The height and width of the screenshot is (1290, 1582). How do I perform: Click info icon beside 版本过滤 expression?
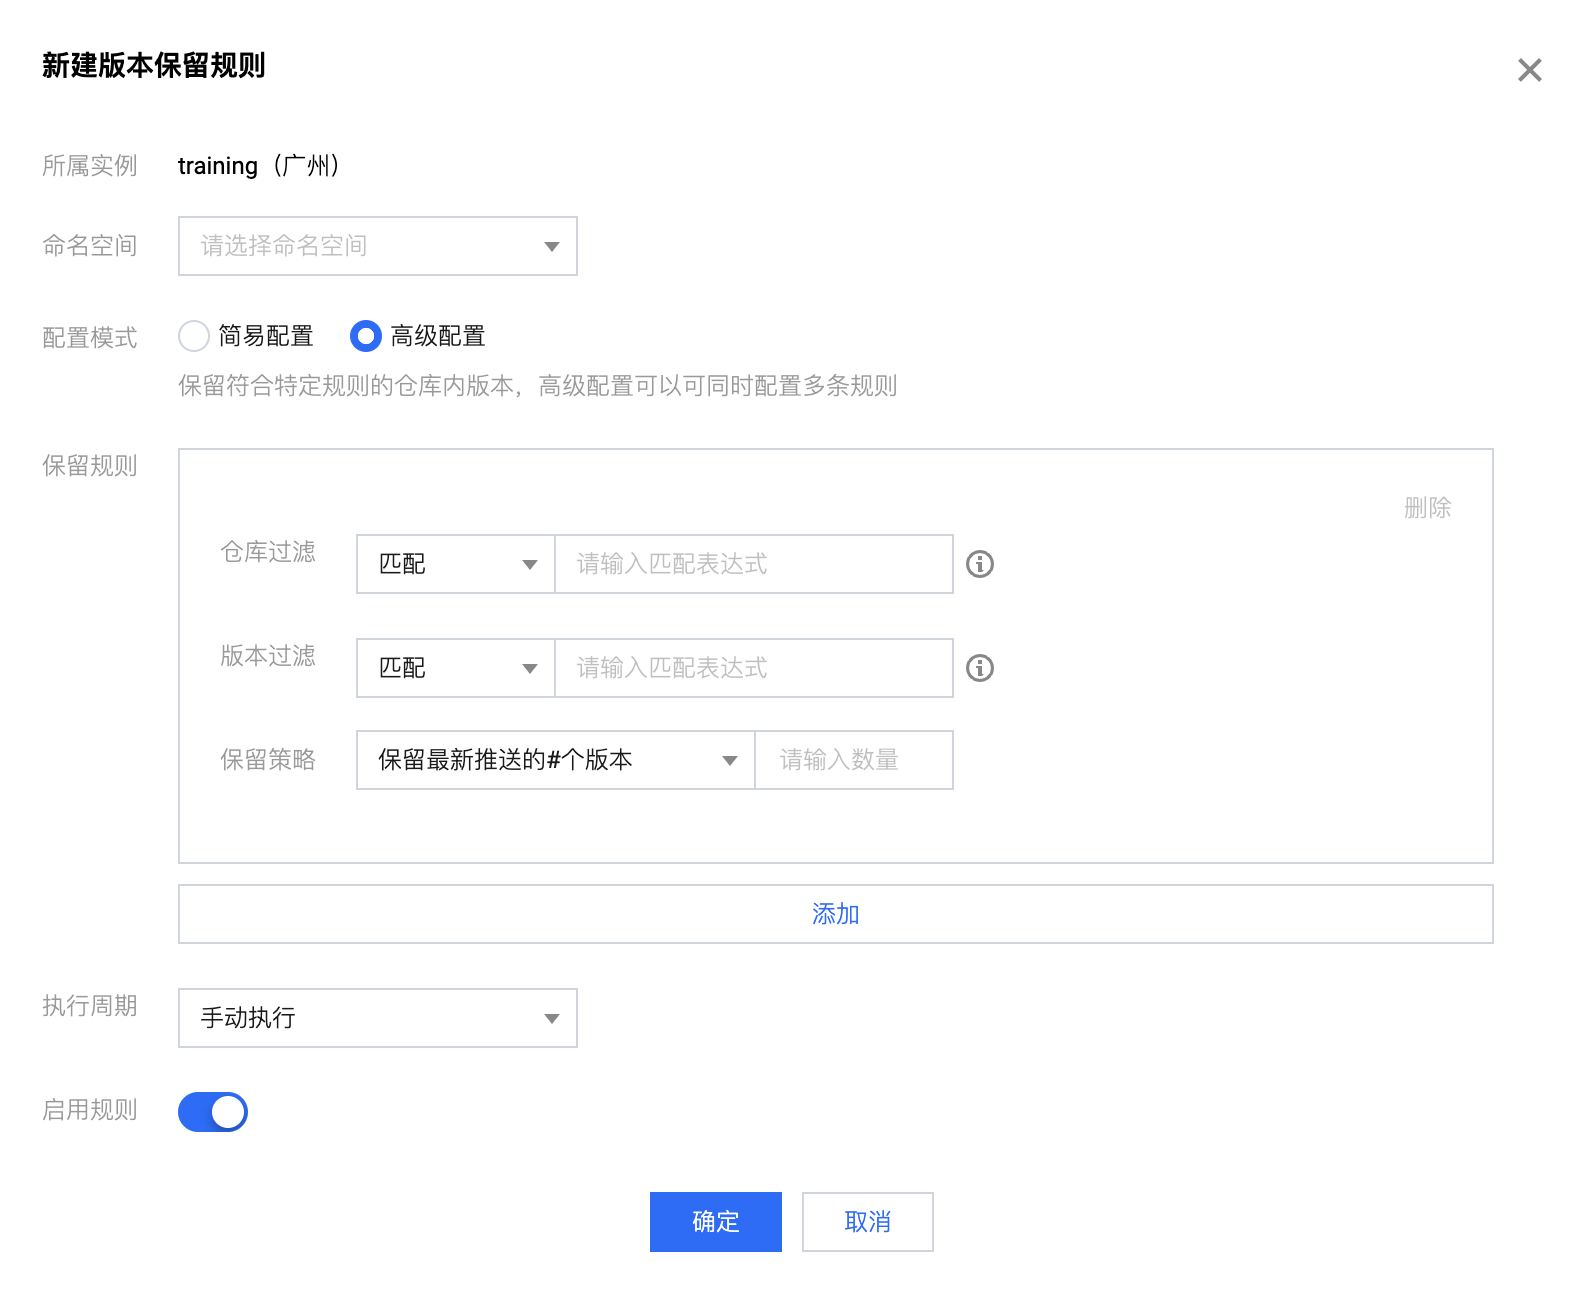click(x=979, y=668)
